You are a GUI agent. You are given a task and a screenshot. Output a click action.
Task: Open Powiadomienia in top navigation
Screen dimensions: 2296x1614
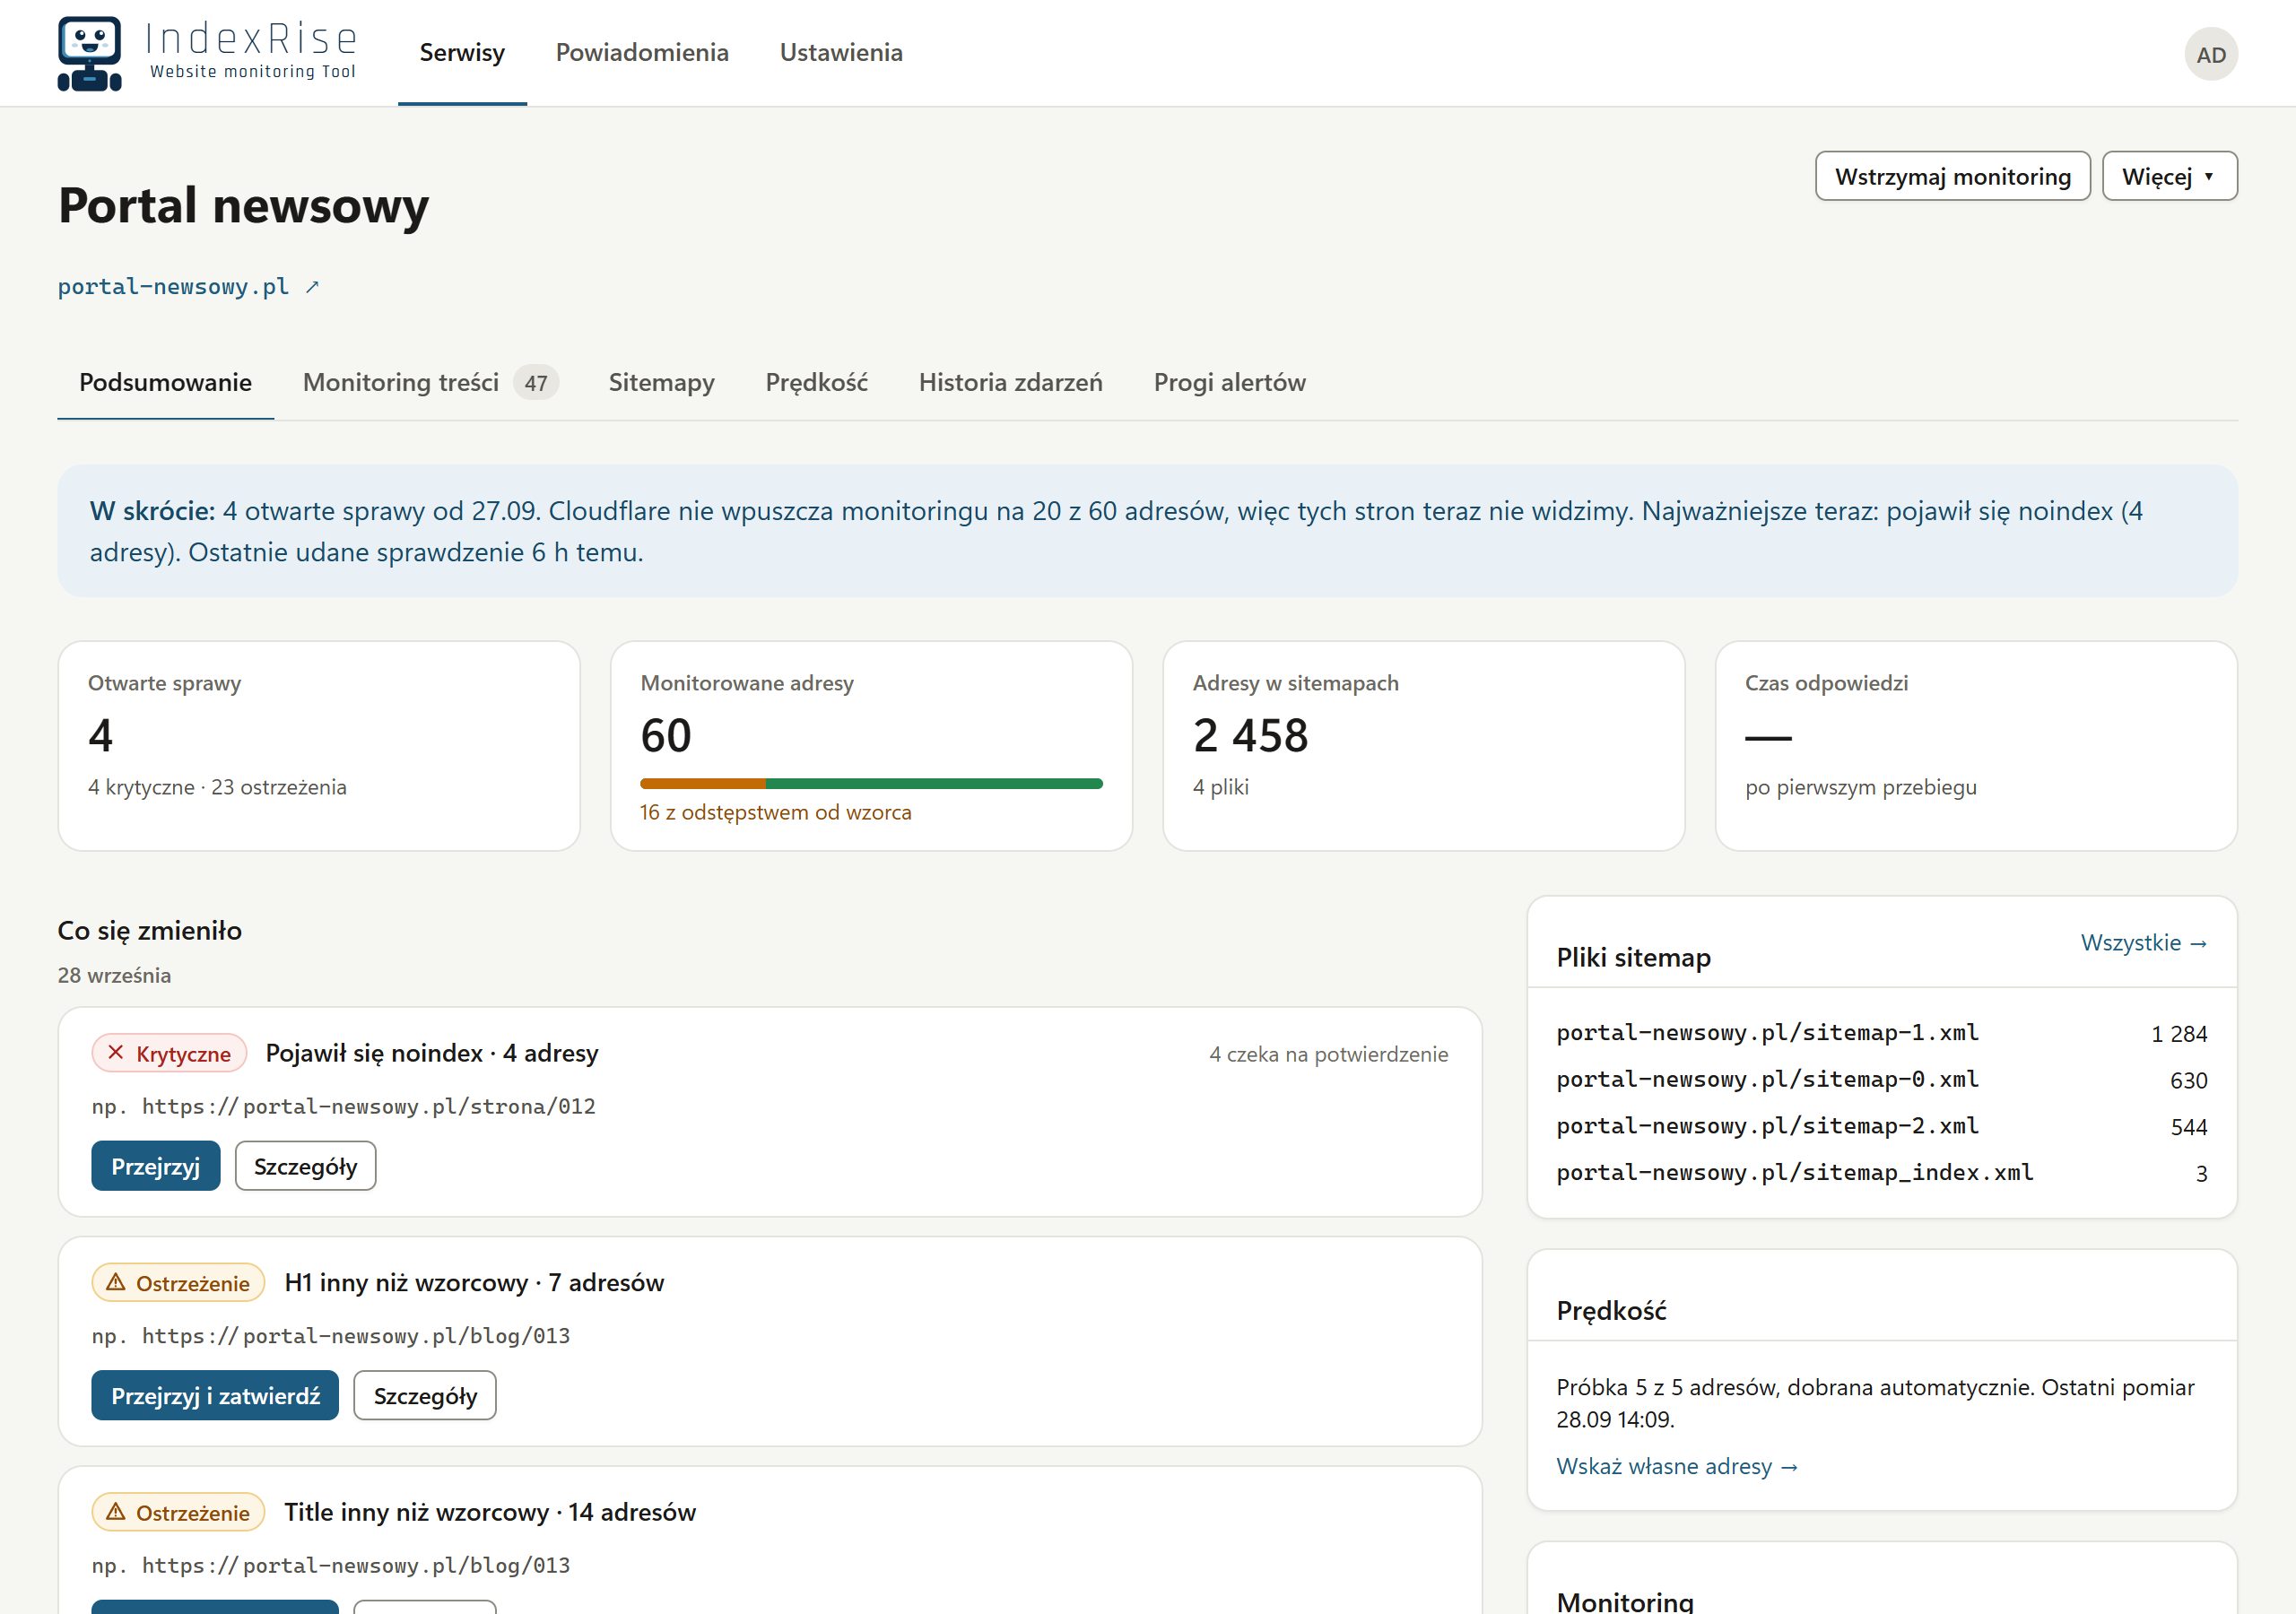pyautogui.click(x=642, y=52)
